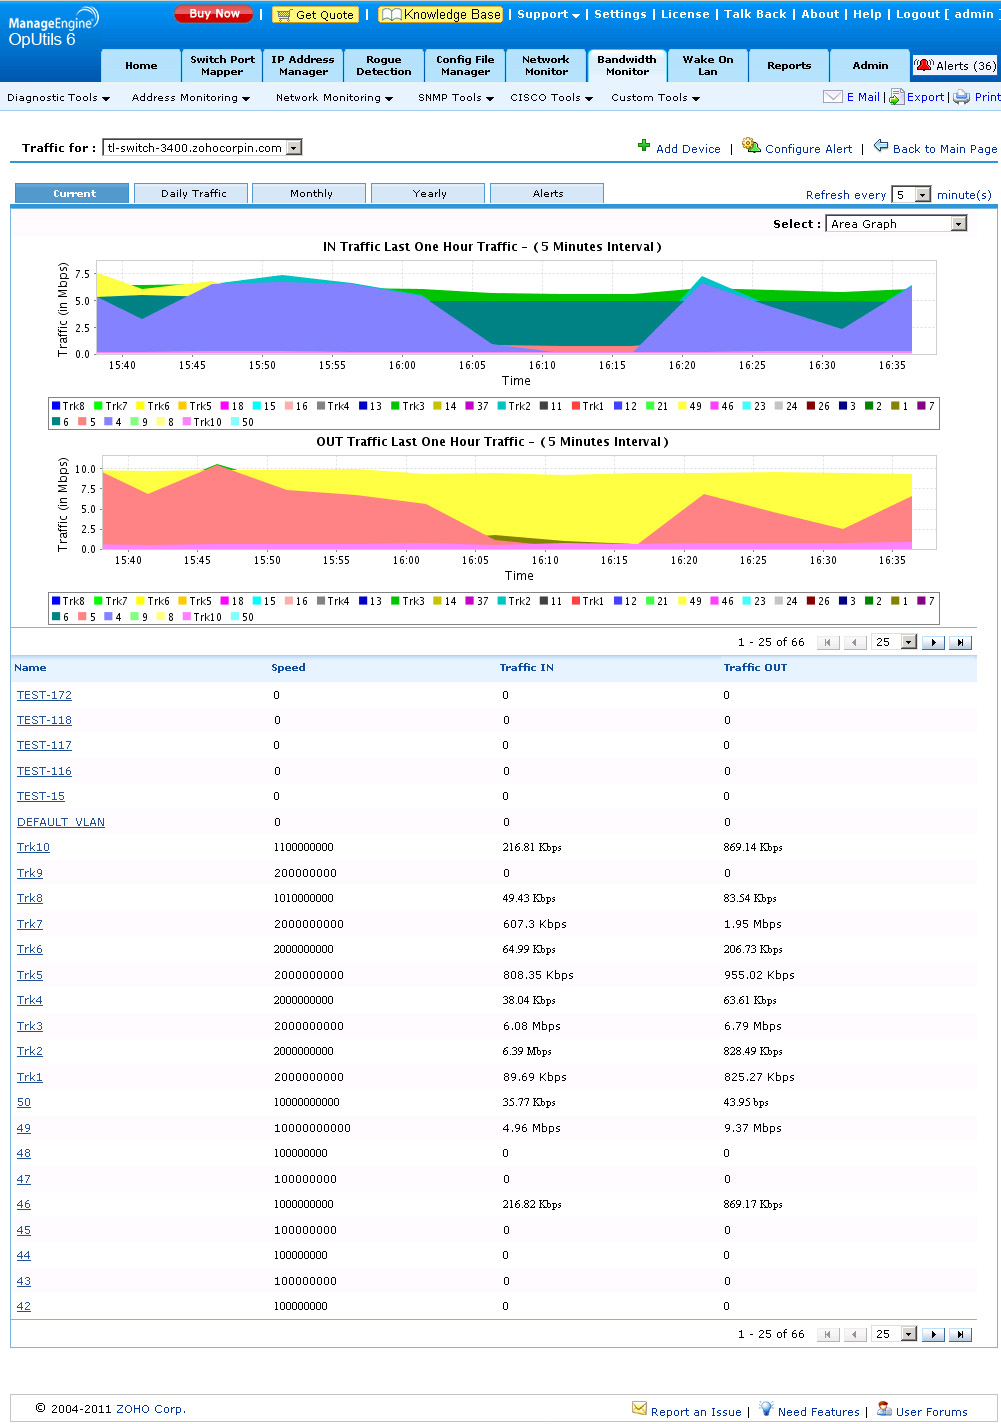The height and width of the screenshot is (1424, 1001).
Task: Open the Area Graph type dropdown
Action: pos(959,224)
